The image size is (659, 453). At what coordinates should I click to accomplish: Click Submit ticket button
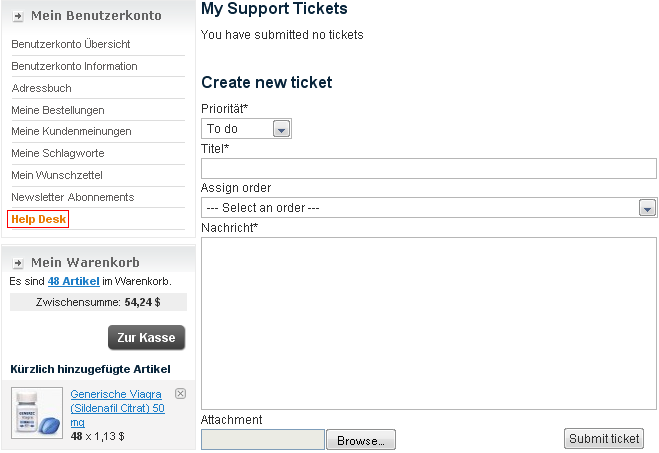point(604,439)
